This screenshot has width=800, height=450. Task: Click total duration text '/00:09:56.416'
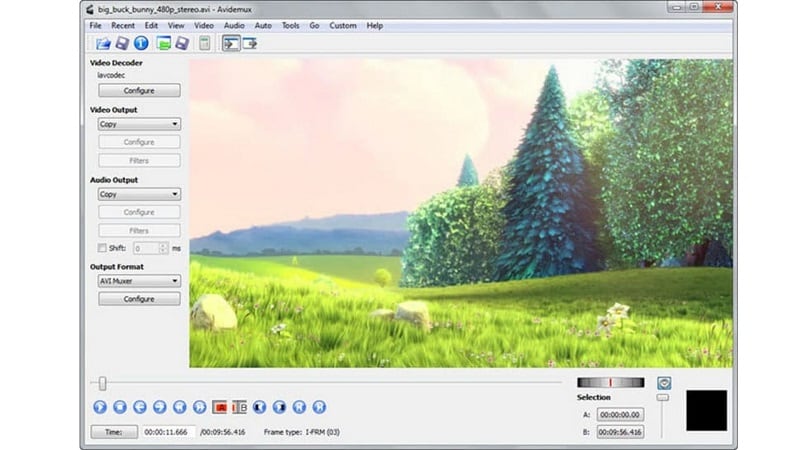click(222, 432)
